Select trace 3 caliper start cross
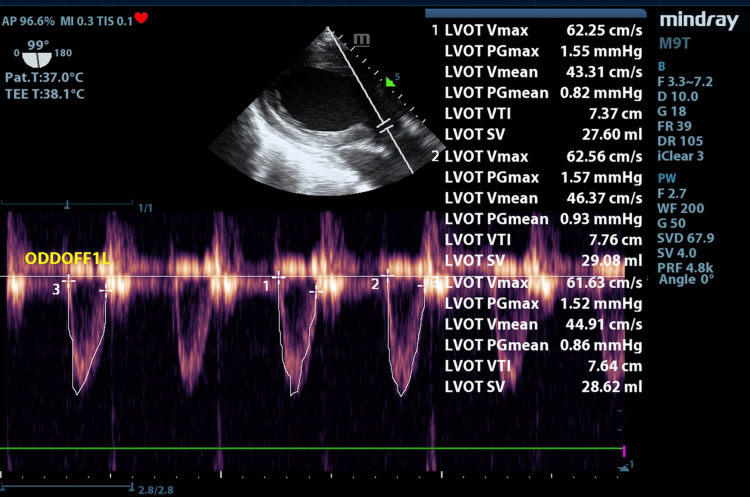 click(69, 280)
